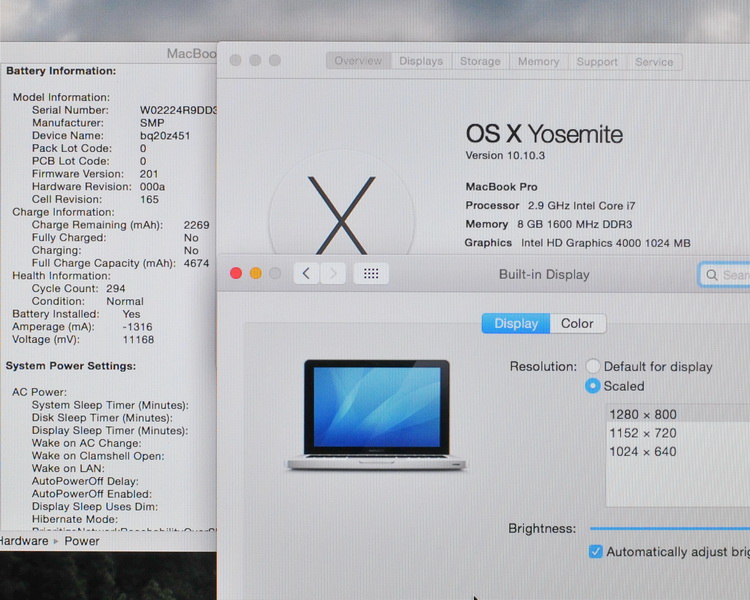Choose 1024 × 640 resolution
Screen dimensions: 750x600
click(678, 452)
